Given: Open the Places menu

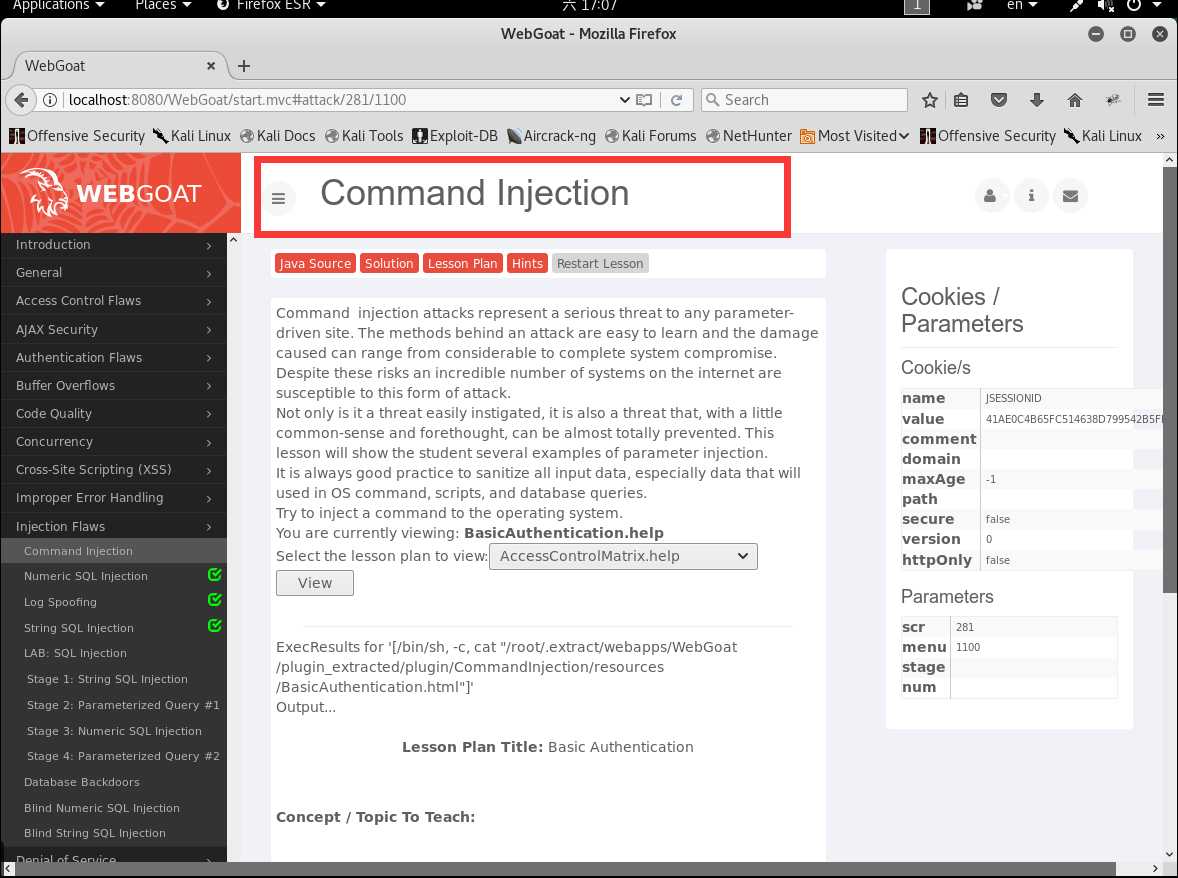Looking at the screenshot, I should [x=163, y=5].
